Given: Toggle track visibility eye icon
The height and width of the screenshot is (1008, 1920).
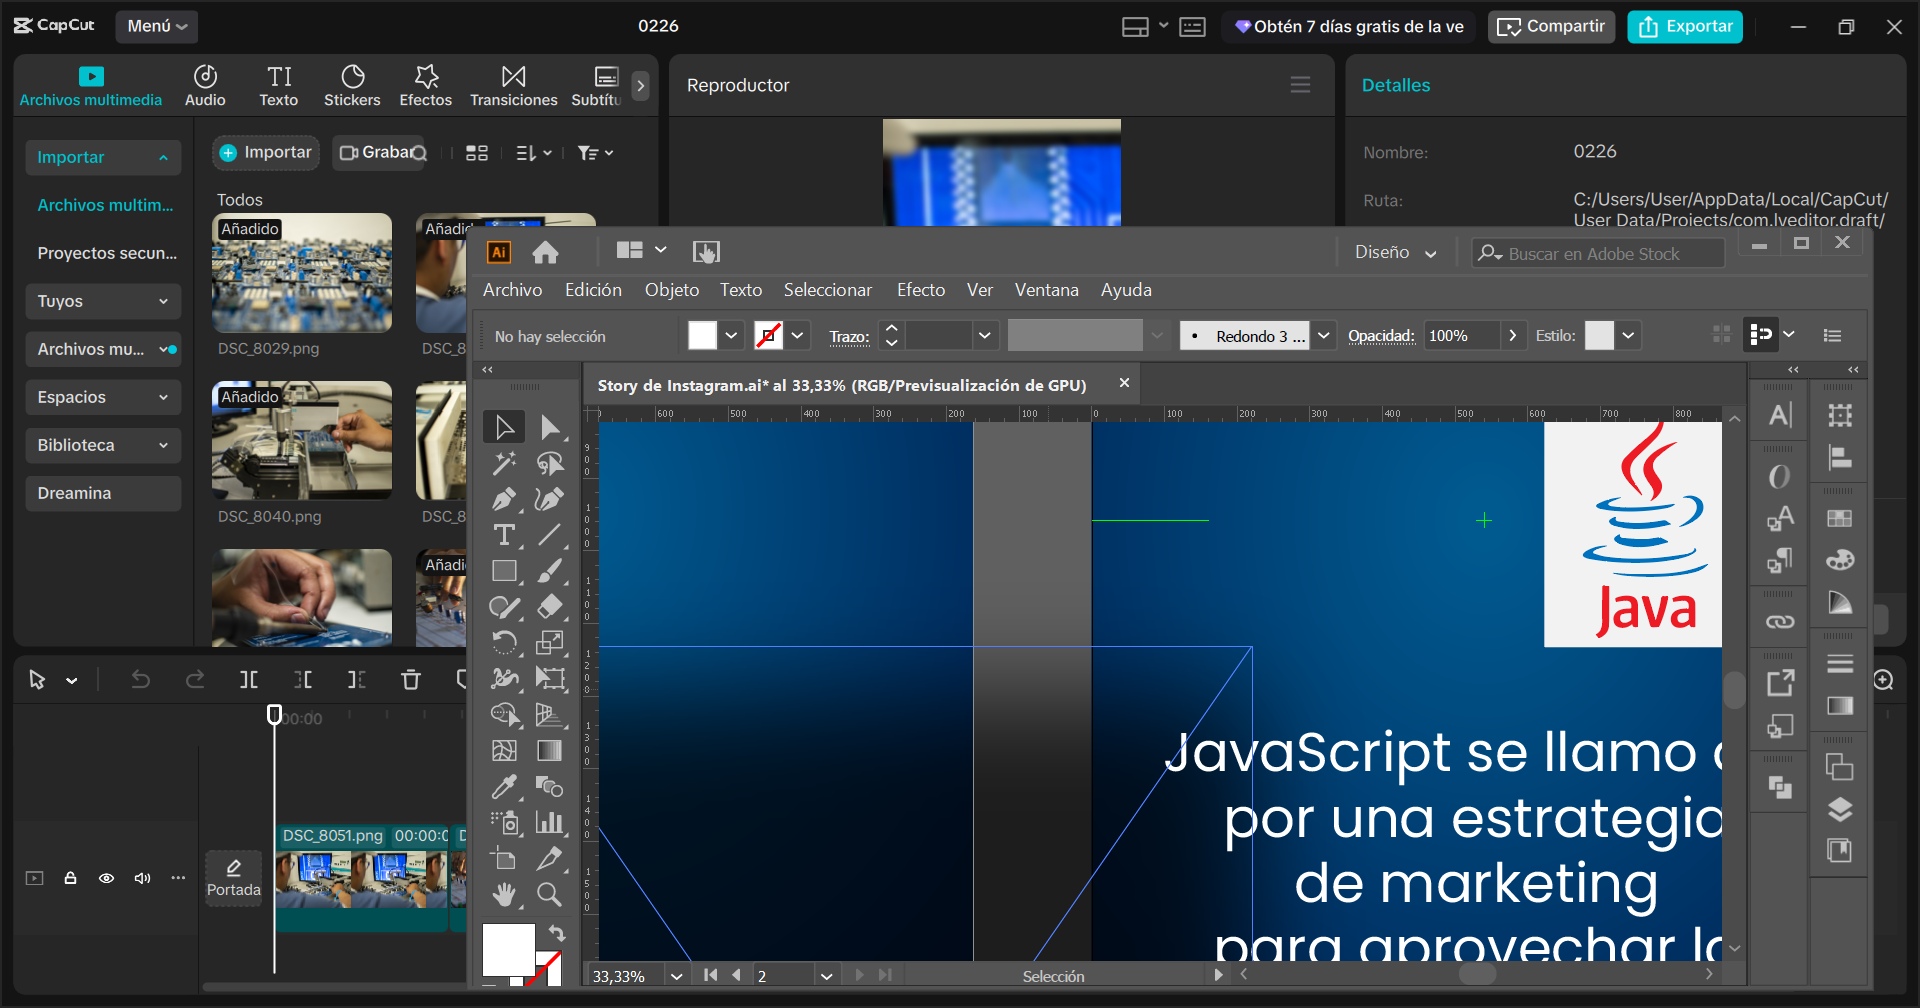Looking at the screenshot, I should coord(106,878).
